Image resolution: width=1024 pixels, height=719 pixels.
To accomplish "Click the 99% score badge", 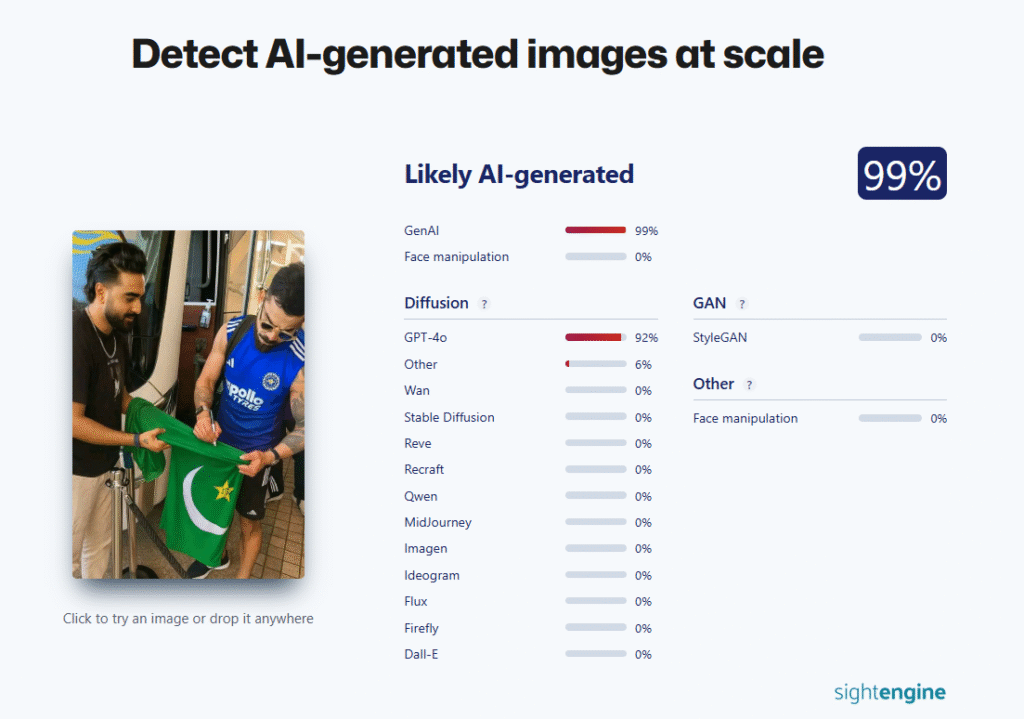I will point(901,174).
